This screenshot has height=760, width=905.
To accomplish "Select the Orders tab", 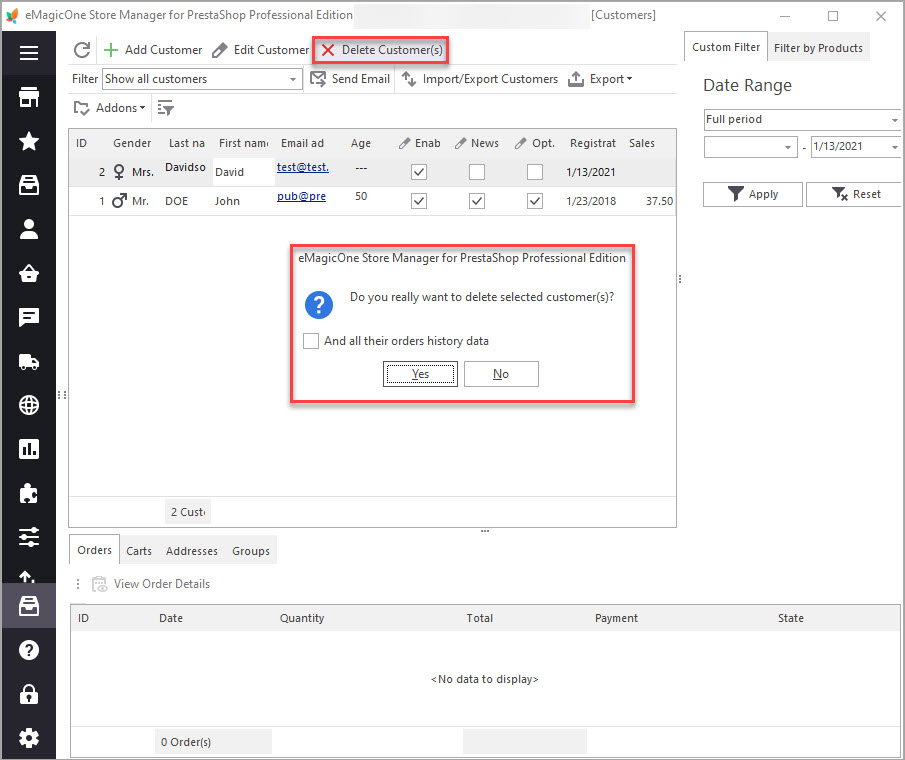I will 95,550.
